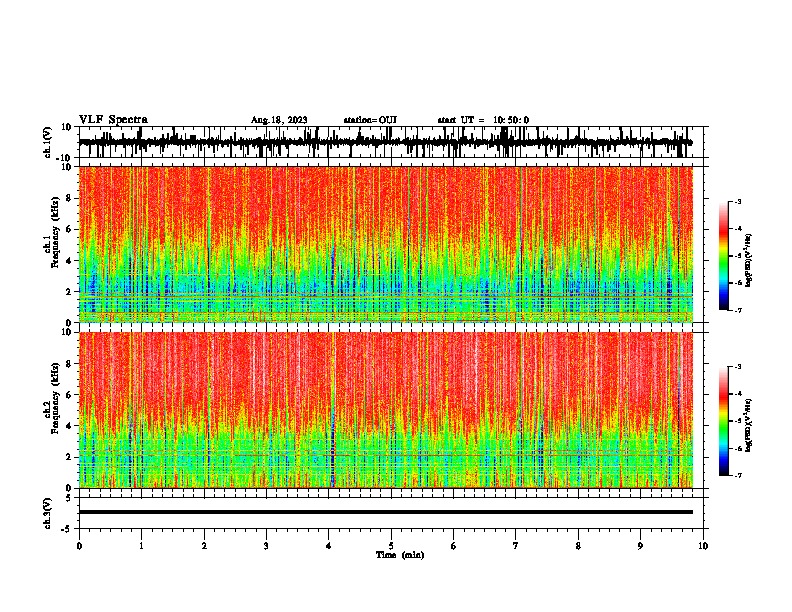Click the 'ch.3(V)' axis label
This screenshot has width=792, height=612.
click(48, 514)
